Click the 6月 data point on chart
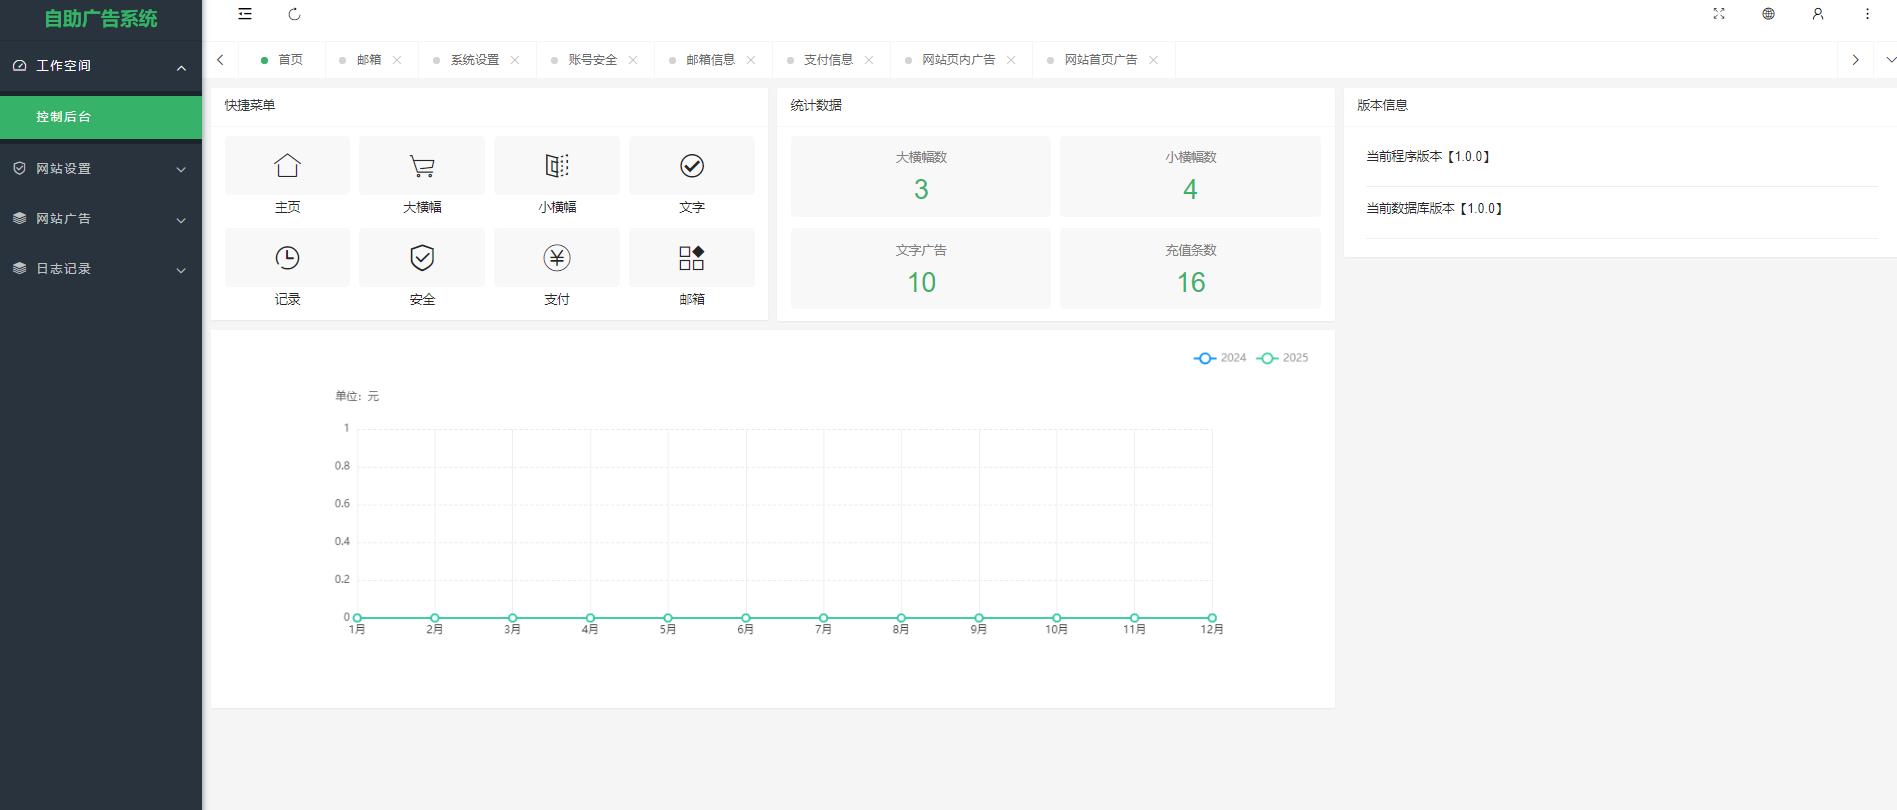1897x810 pixels. point(746,618)
